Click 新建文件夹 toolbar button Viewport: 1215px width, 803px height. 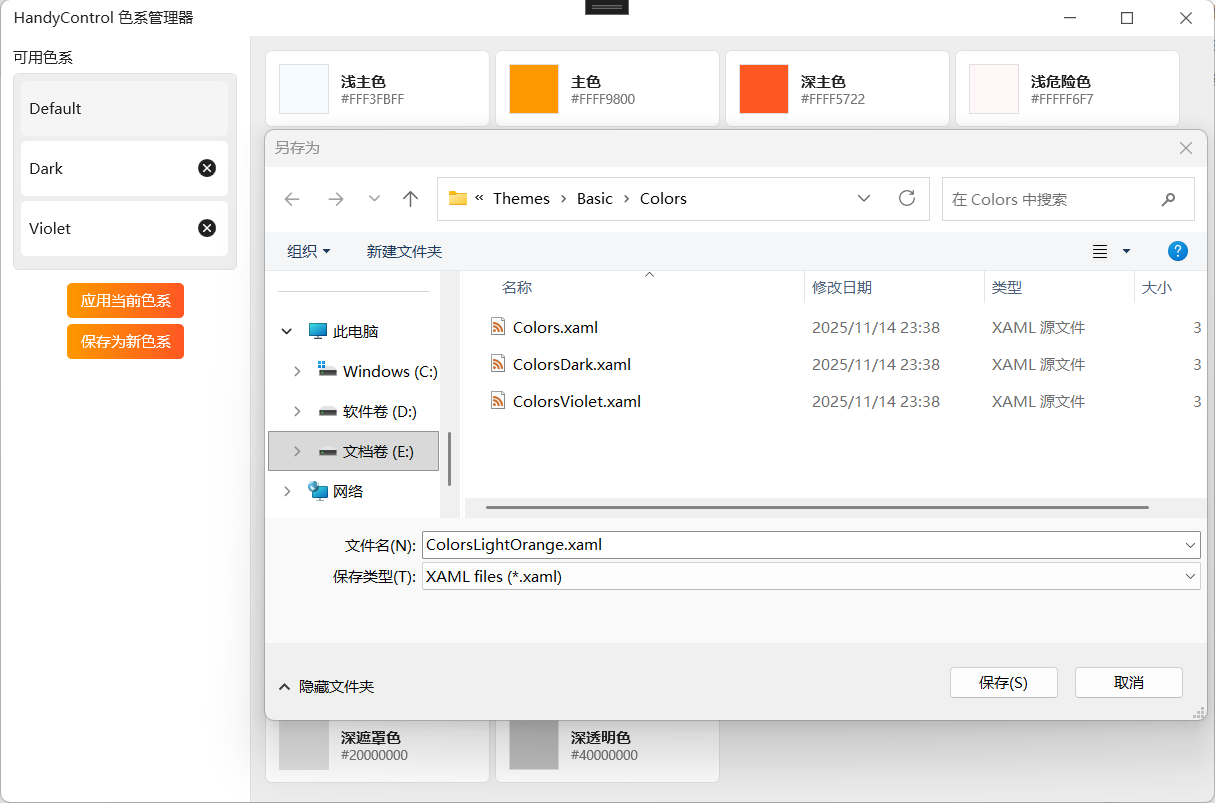[x=404, y=251]
